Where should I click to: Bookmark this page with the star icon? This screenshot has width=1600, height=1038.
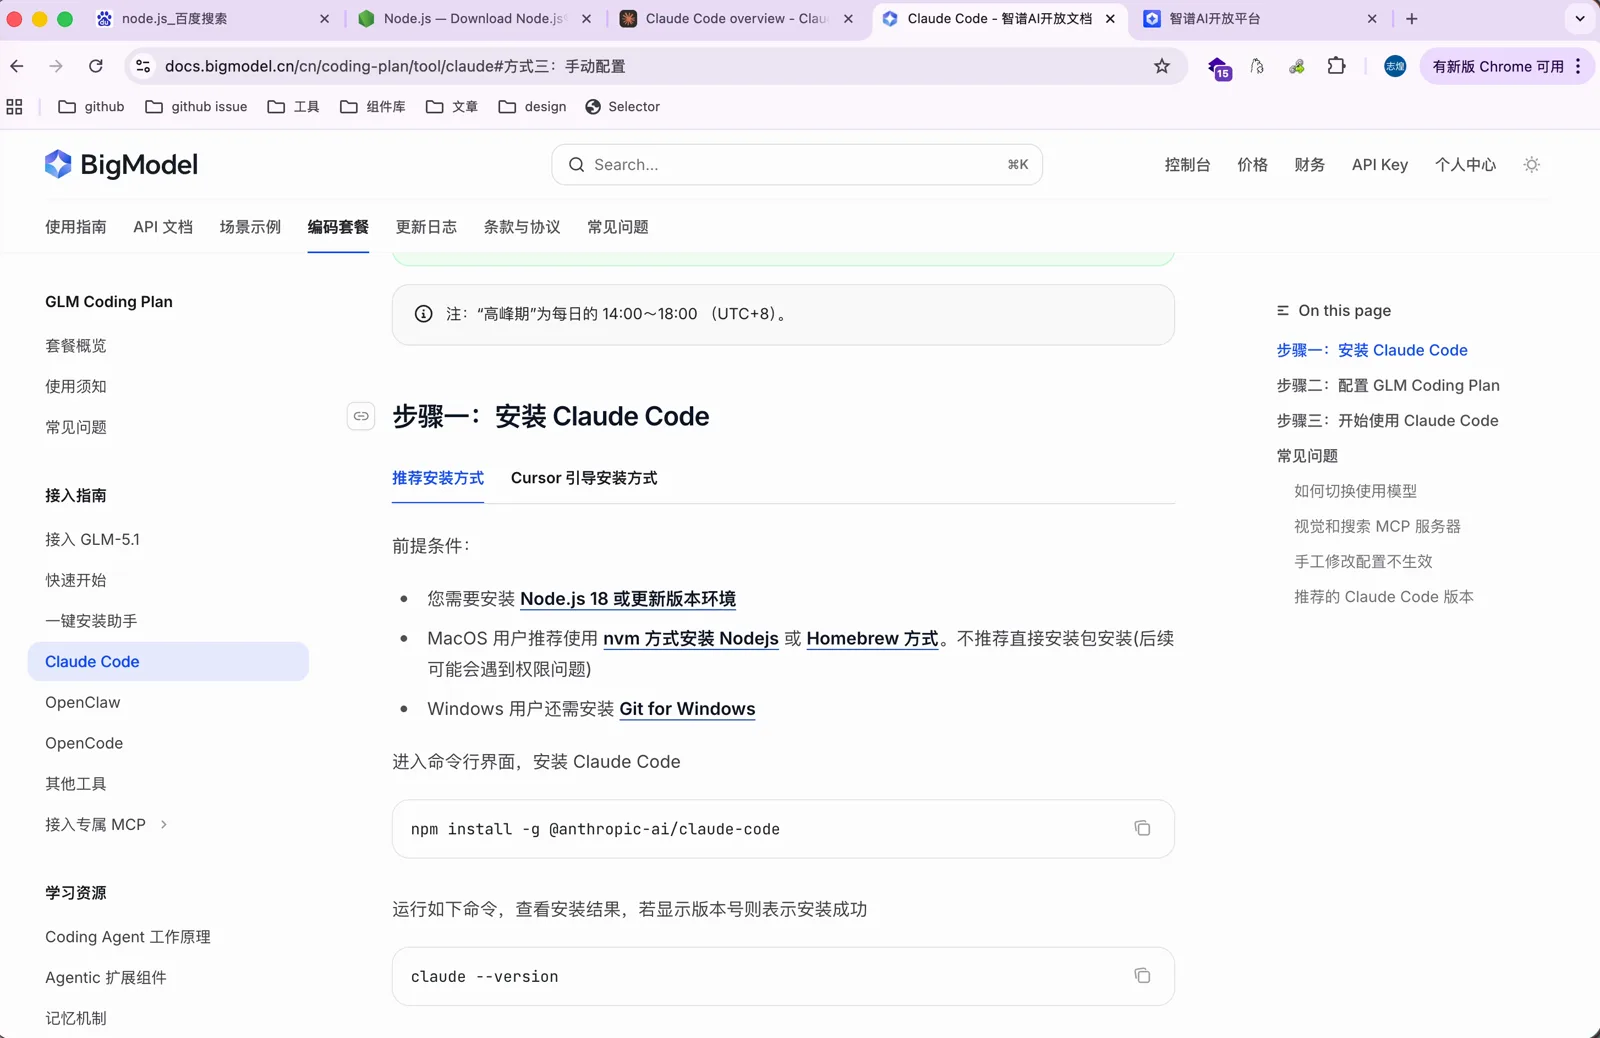point(1161,66)
